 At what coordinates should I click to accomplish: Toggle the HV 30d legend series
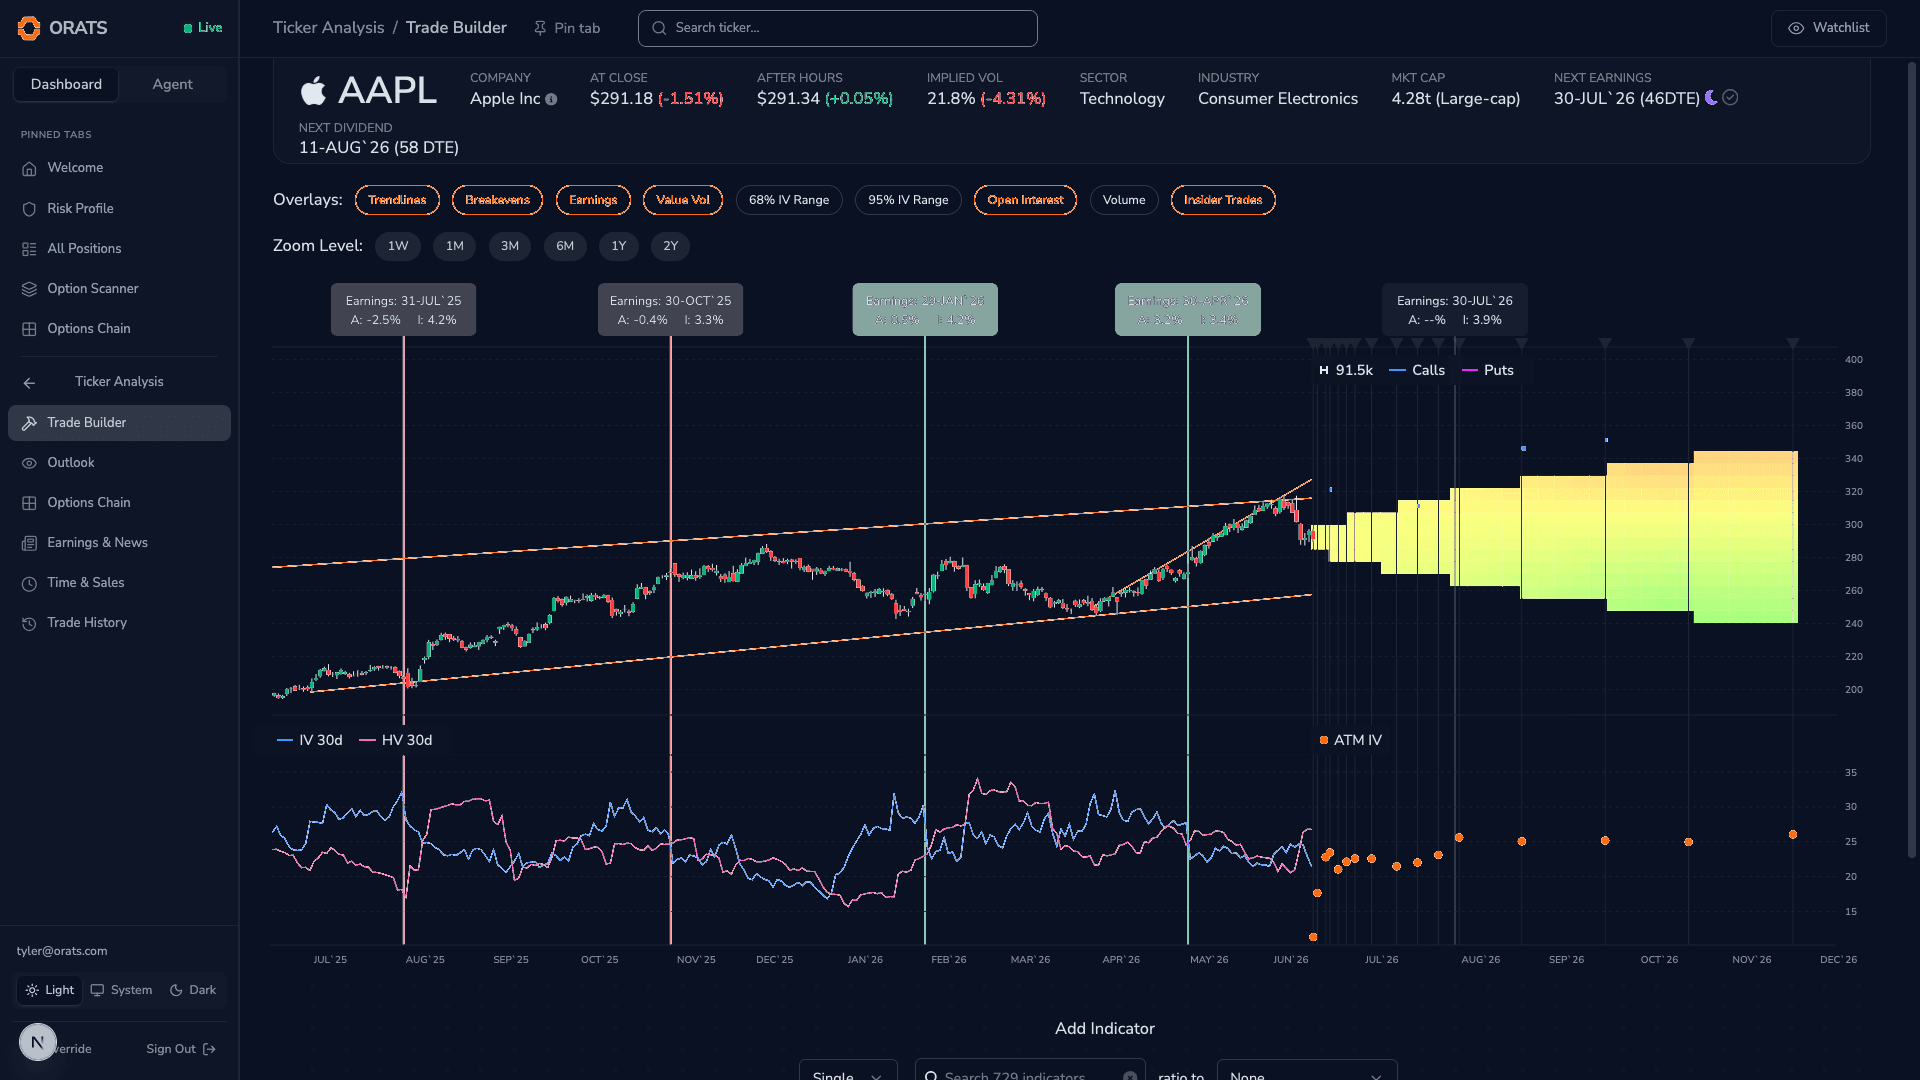[395, 740]
